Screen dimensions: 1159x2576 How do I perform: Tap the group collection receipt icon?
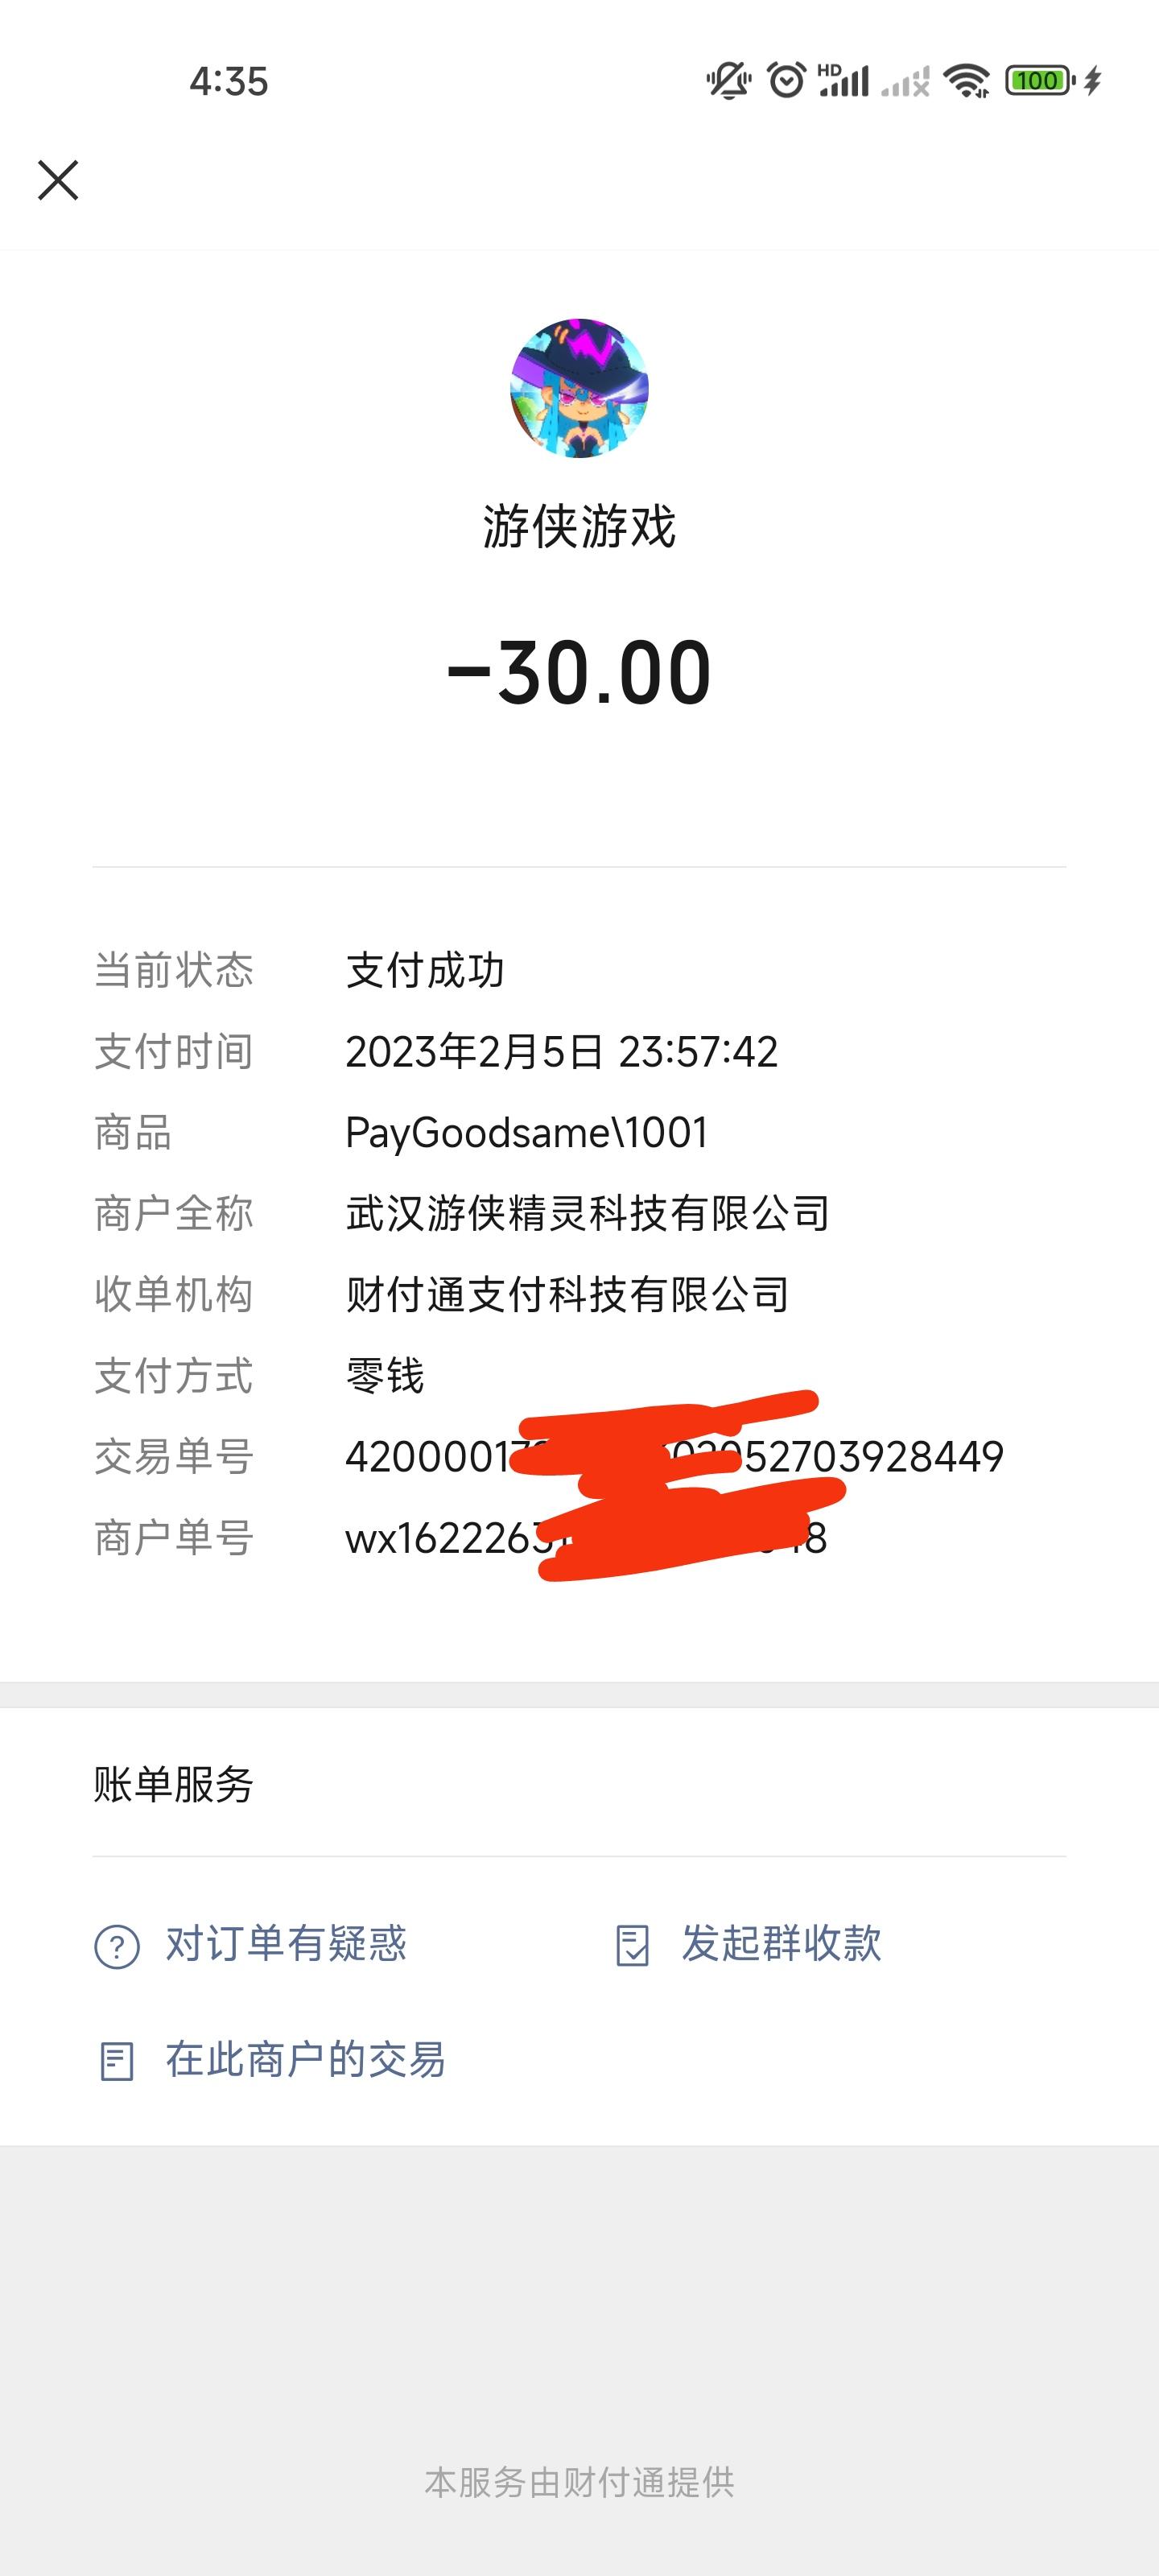632,1946
